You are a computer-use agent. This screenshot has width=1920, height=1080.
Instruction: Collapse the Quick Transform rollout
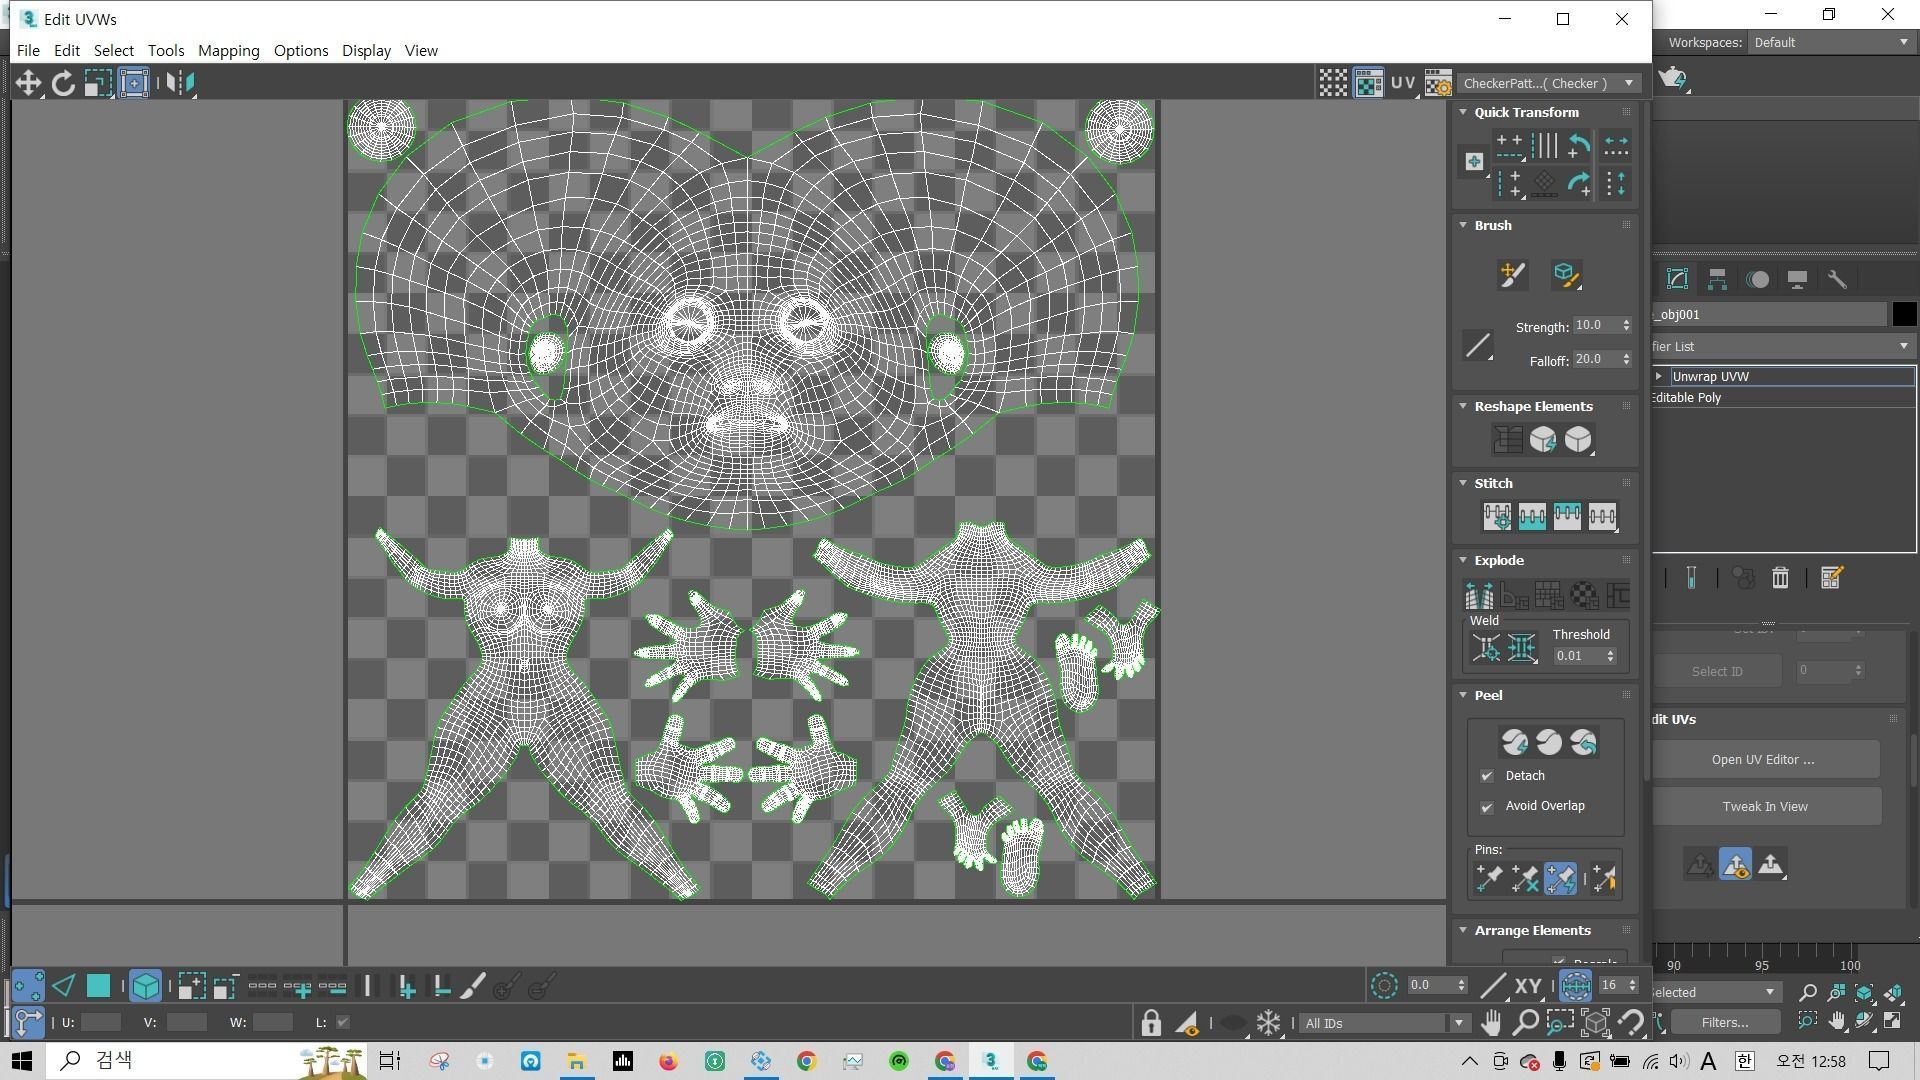[1464, 112]
